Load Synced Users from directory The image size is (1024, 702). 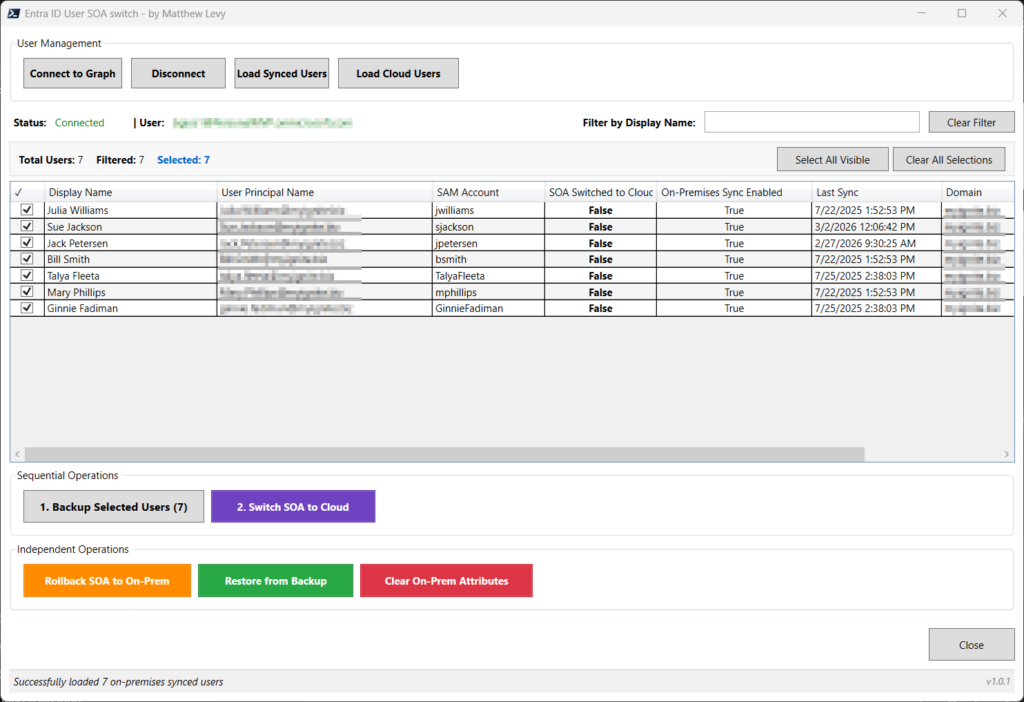tap(281, 73)
